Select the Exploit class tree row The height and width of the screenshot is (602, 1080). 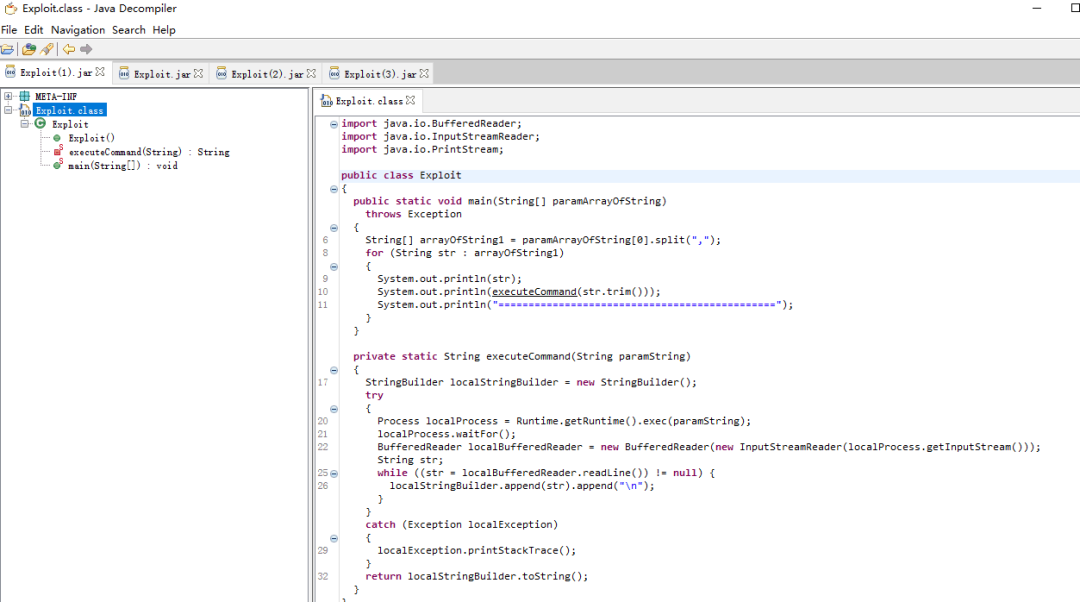pos(70,124)
